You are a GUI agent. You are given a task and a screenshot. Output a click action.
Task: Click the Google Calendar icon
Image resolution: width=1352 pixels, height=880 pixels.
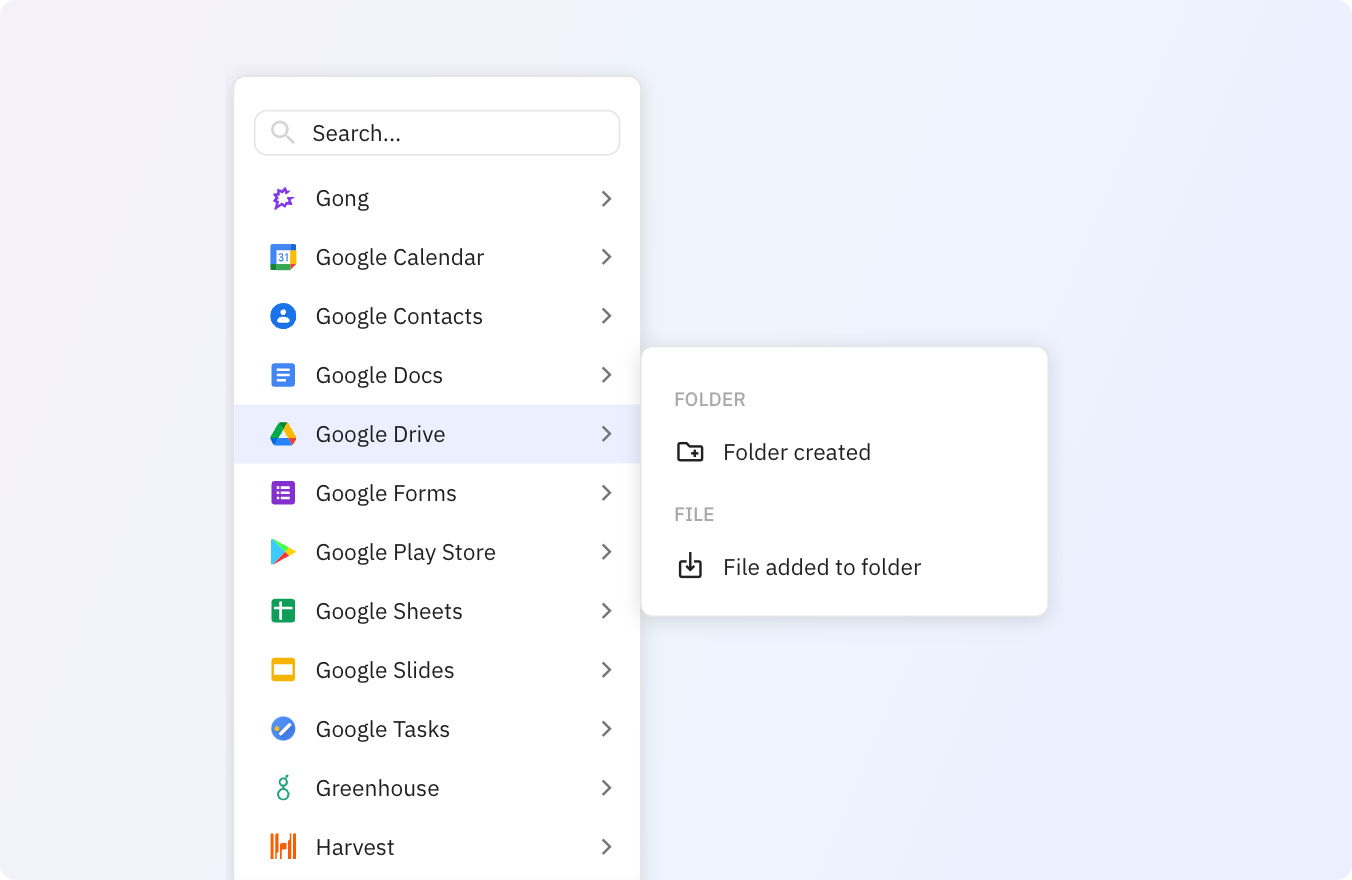coord(283,257)
